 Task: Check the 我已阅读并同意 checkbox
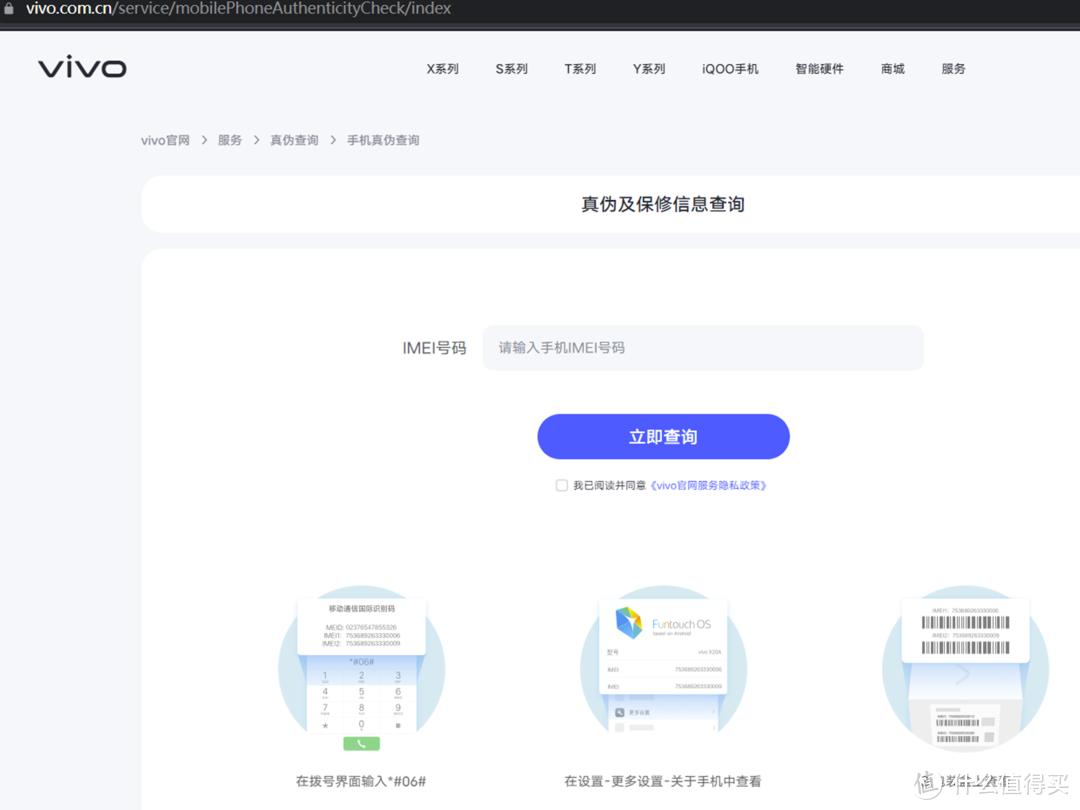[x=561, y=486]
